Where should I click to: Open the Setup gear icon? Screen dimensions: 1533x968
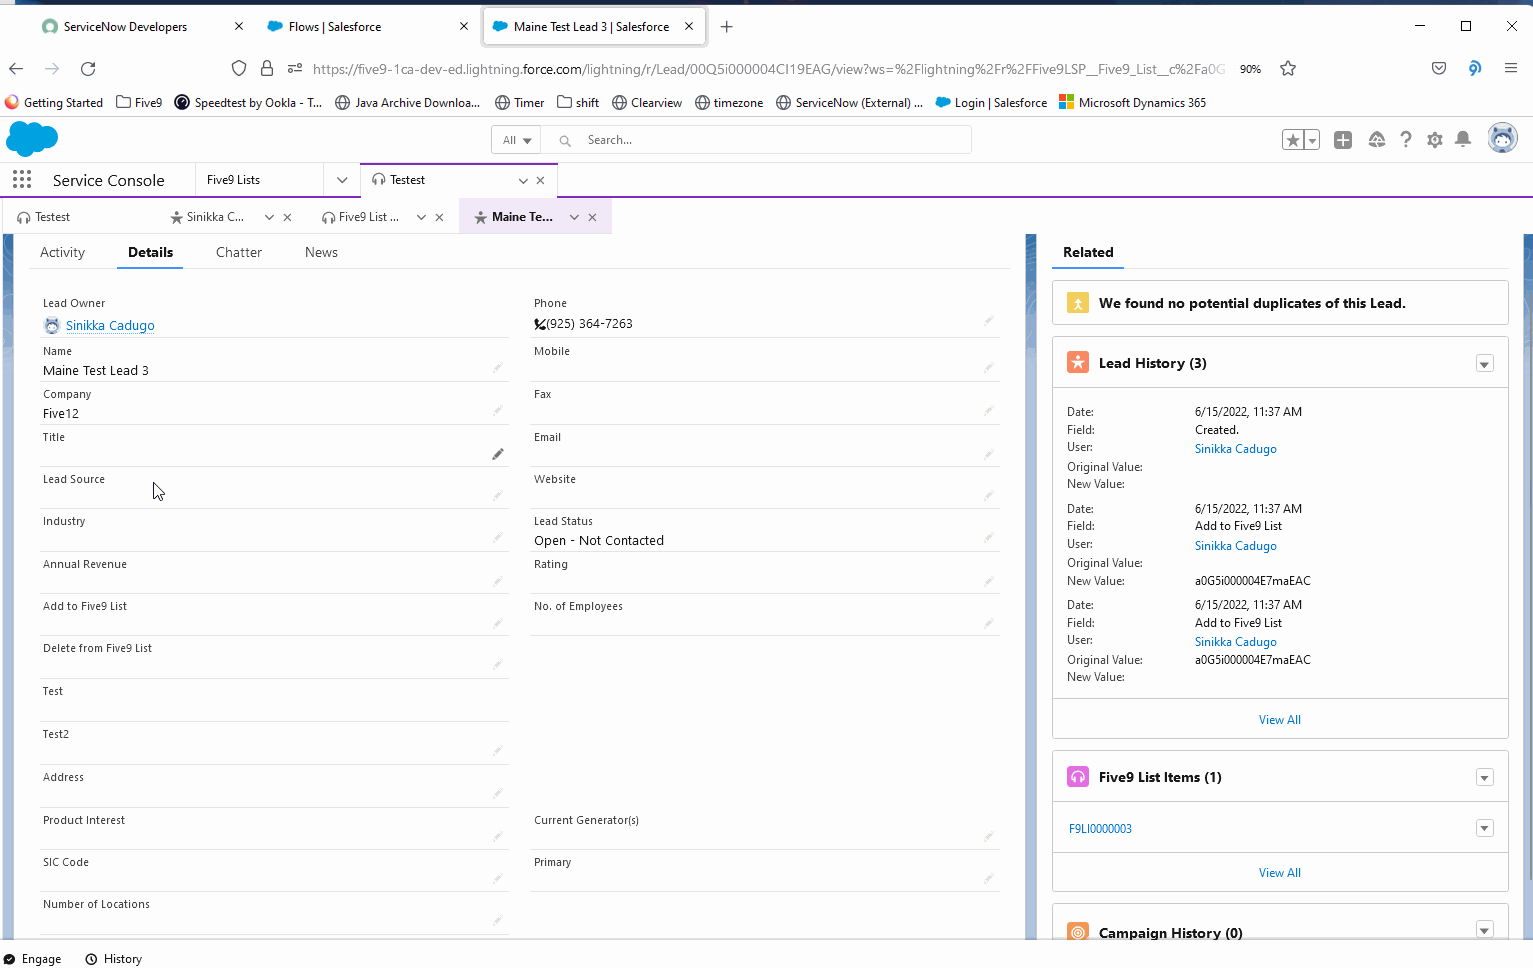pos(1435,140)
